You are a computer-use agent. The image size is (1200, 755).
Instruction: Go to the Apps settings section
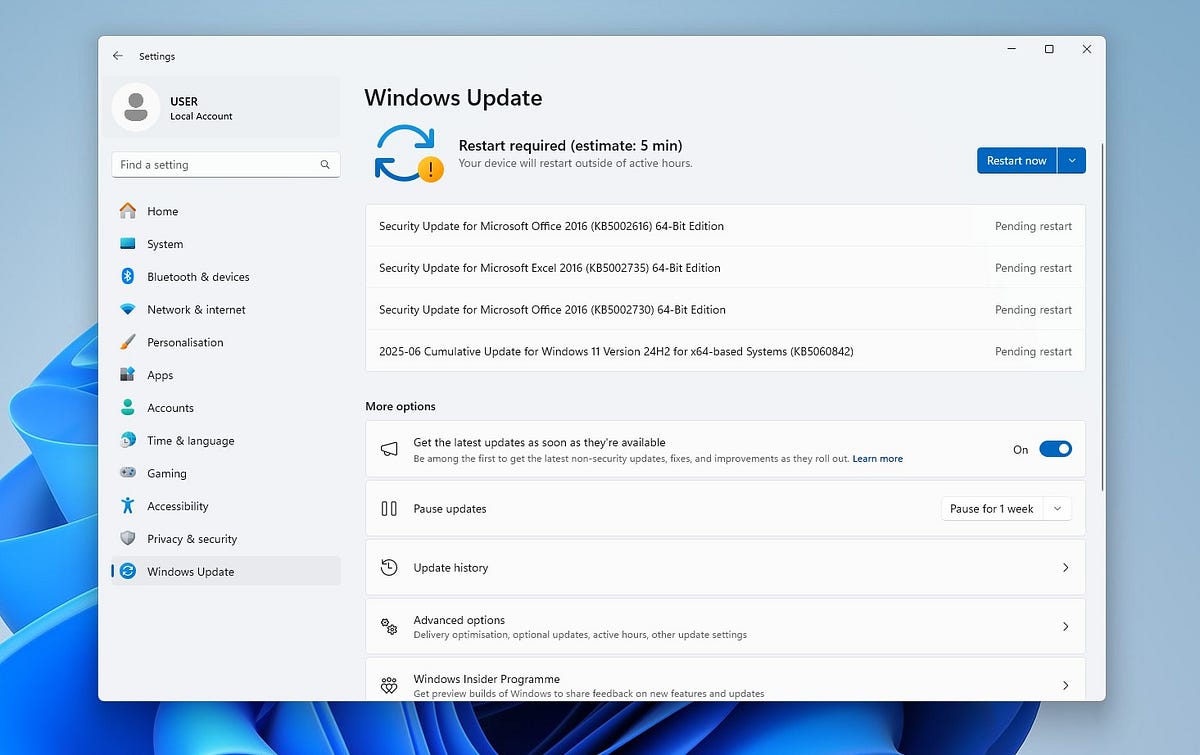click(x=160, y=375)
